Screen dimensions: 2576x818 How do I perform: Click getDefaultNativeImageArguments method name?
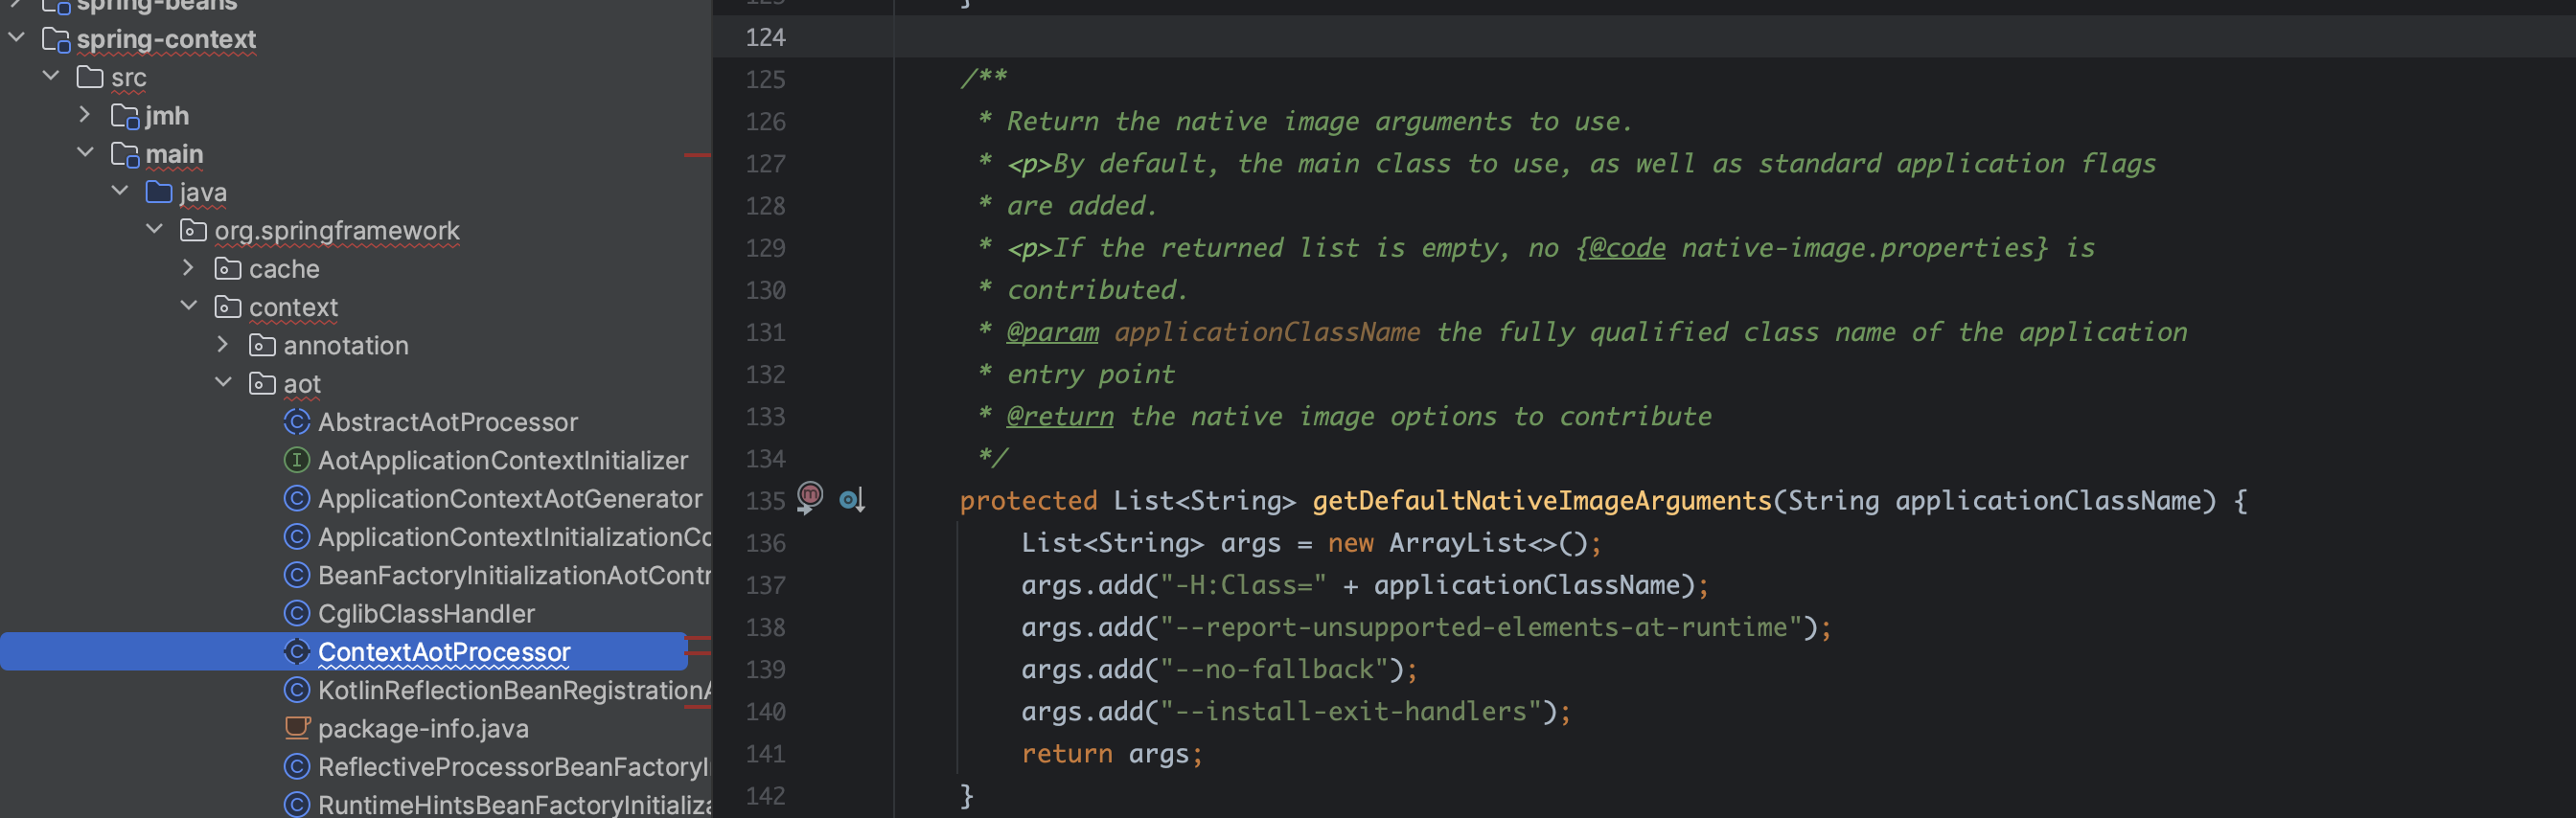[x=1541, y=500]
